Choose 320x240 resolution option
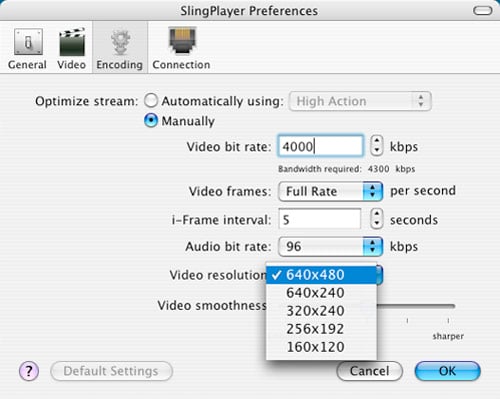 (322, 311)
